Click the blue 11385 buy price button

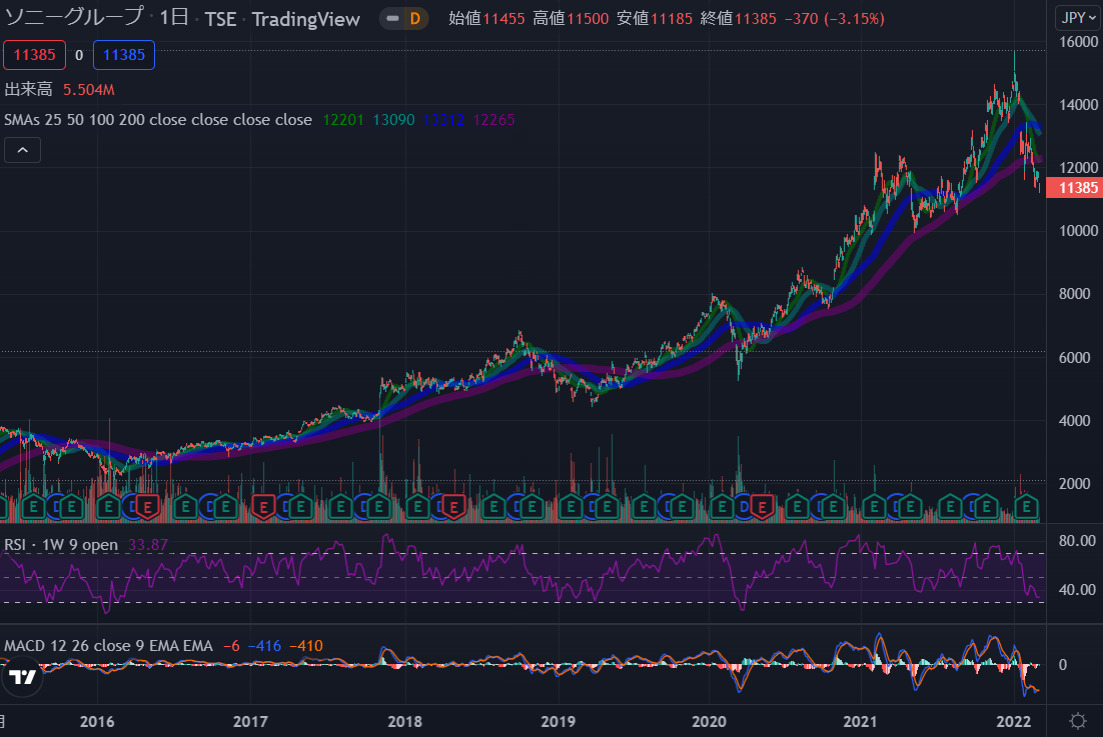click(x=124, y=55)
